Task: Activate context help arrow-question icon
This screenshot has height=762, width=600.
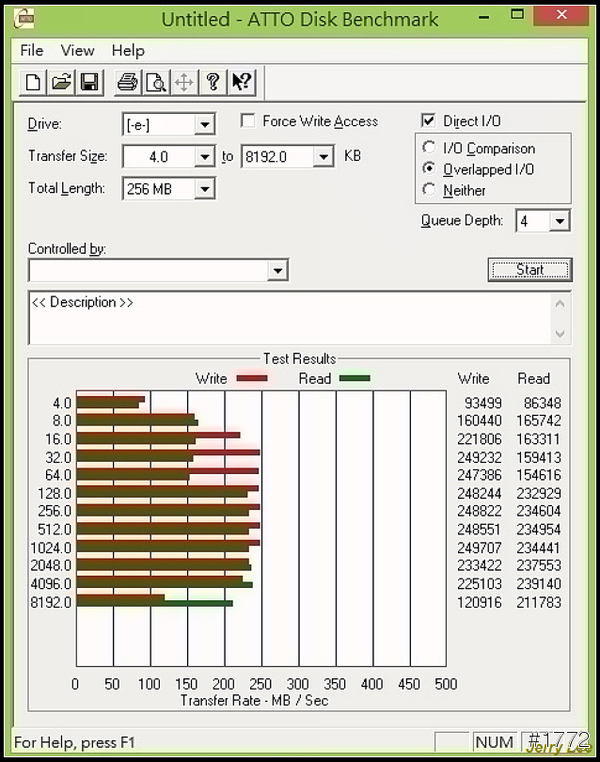Action: click(x=241, y=82)
